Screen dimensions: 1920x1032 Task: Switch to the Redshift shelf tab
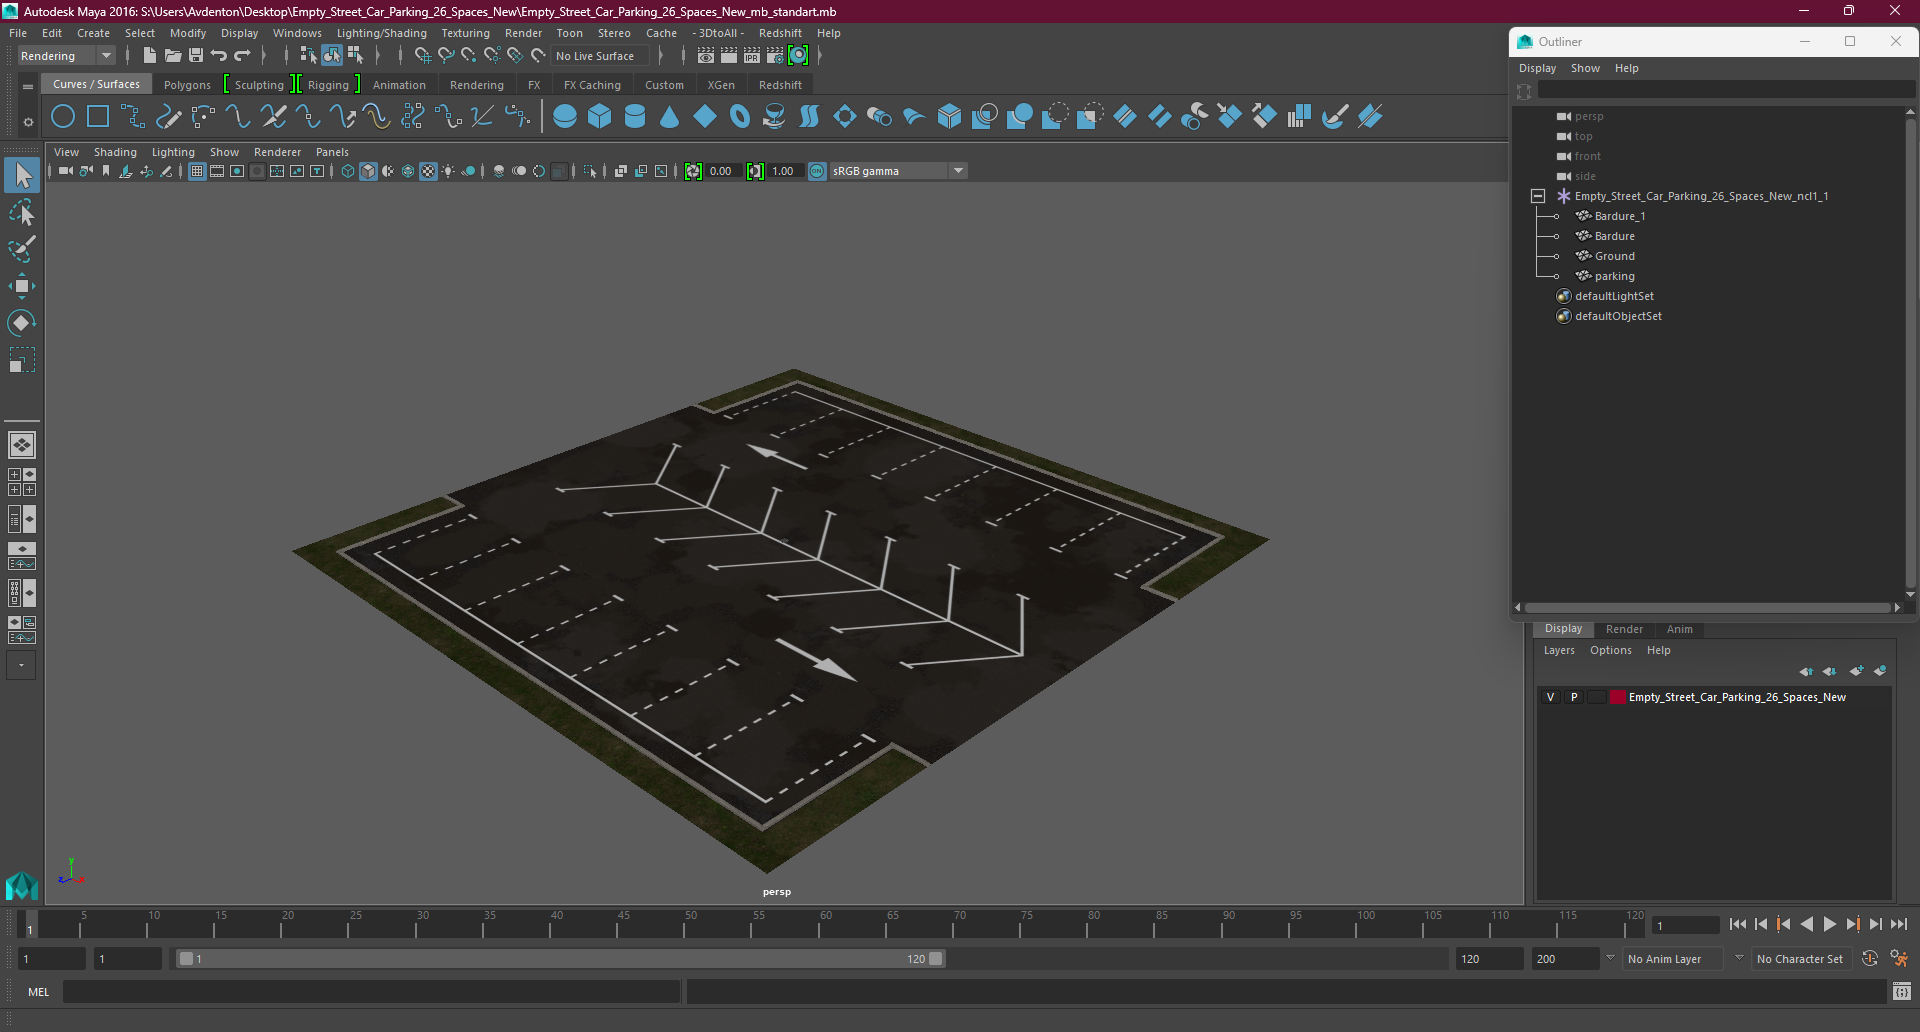(x=780, y=85)
